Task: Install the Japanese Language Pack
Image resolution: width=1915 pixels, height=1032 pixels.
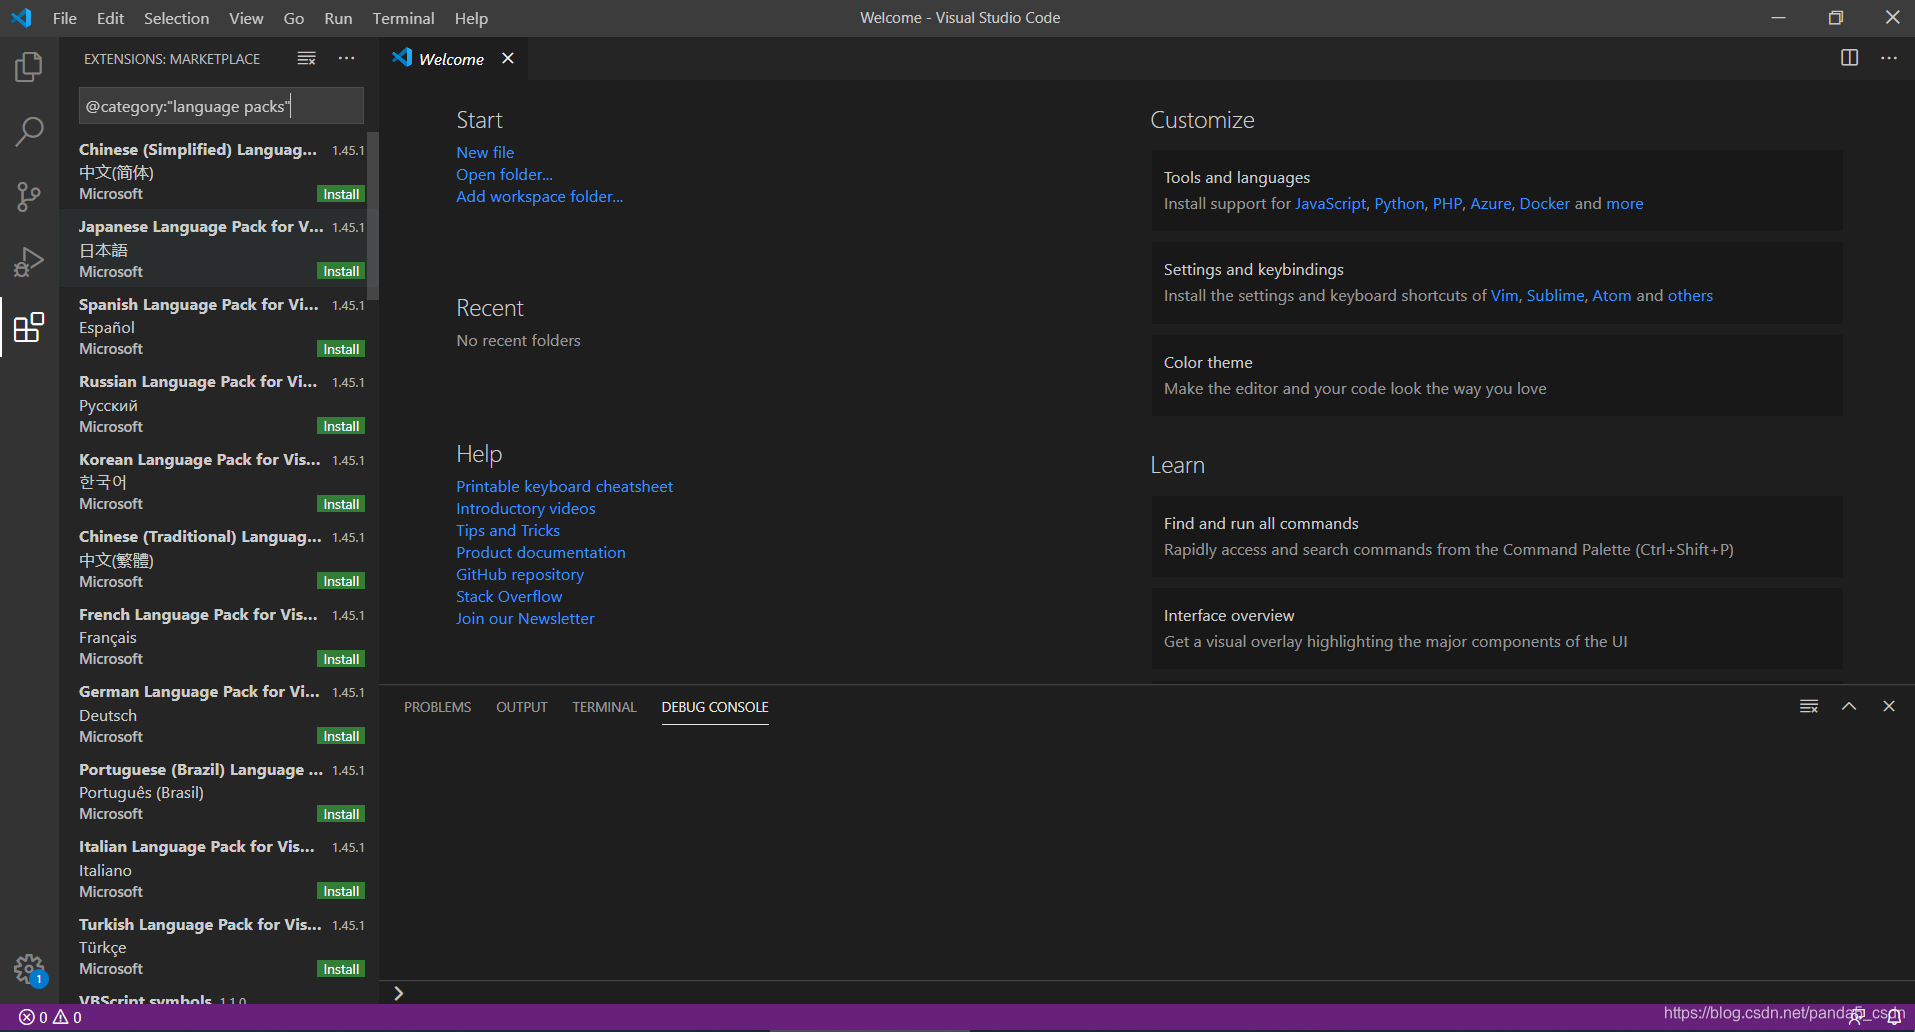Action: (x=341, y=271)
